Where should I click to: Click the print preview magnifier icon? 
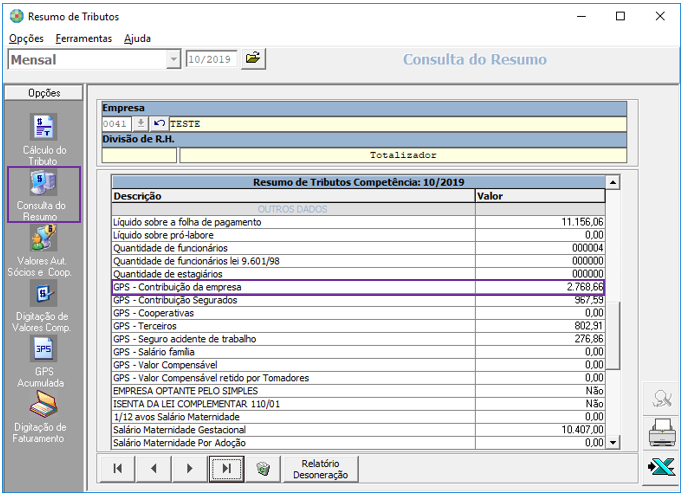661,399
